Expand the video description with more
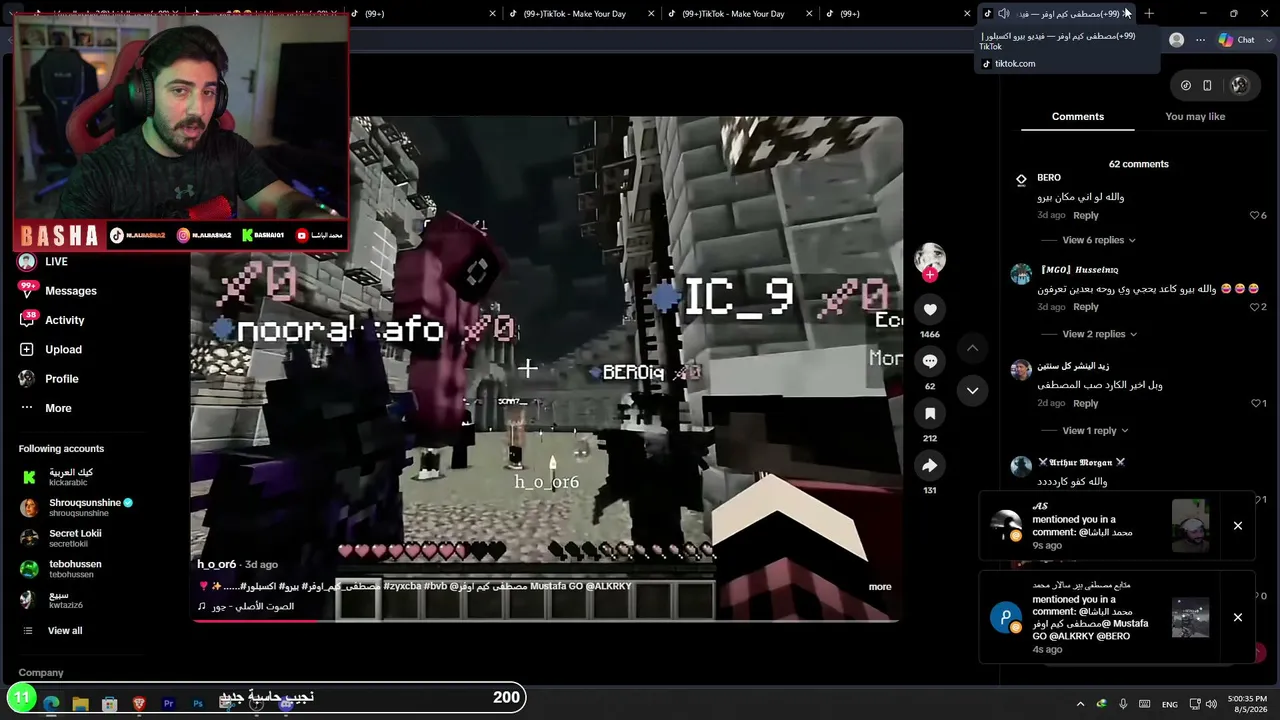Image resolution: width=1280 pixels, height=720 pixels. pyautogui.click(x=880, y=587)
